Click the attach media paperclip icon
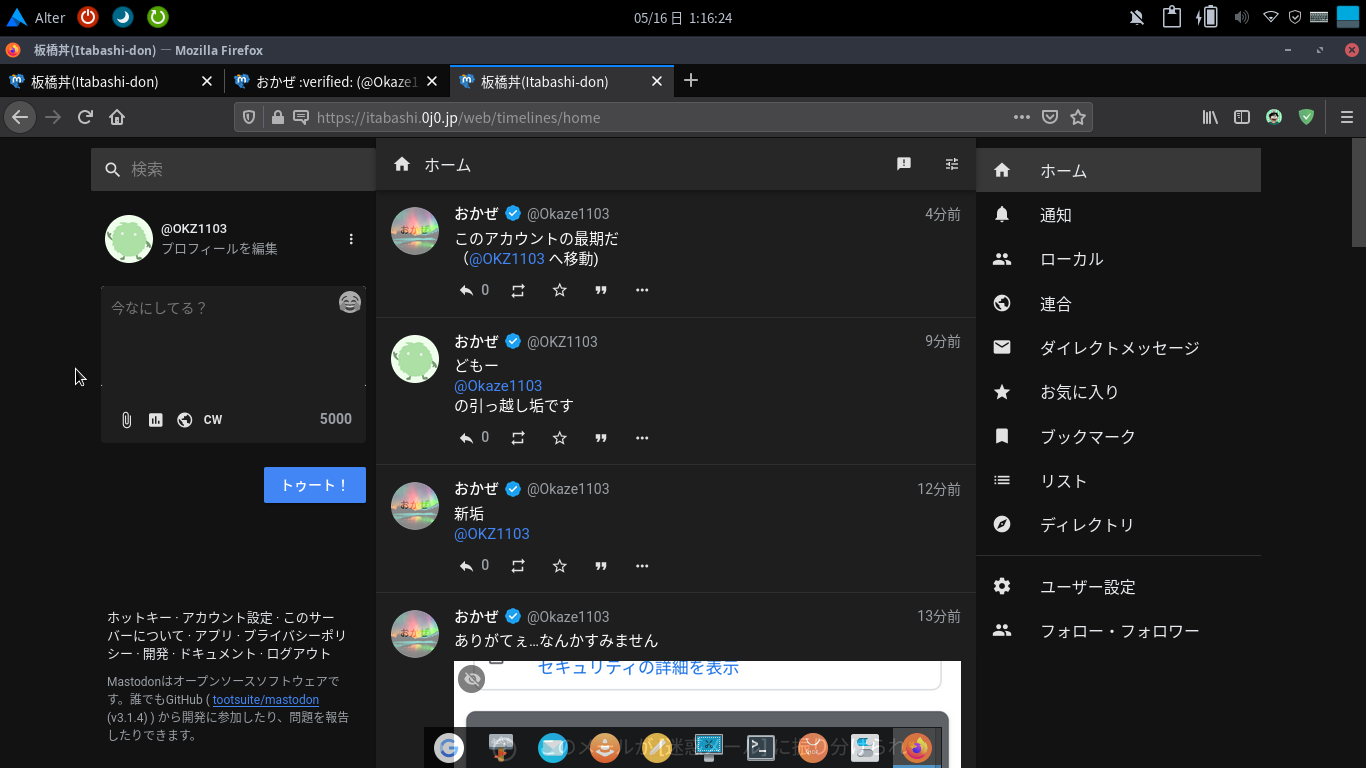 coord(127,420)
